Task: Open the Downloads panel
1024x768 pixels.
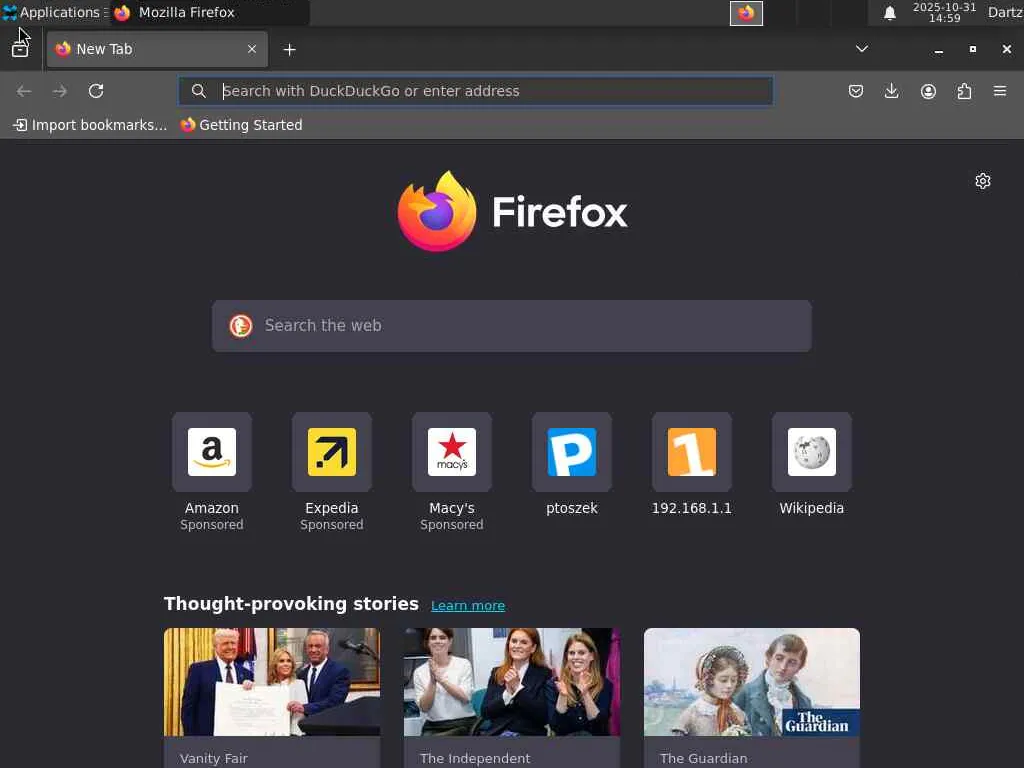Action: click(891, 91)
